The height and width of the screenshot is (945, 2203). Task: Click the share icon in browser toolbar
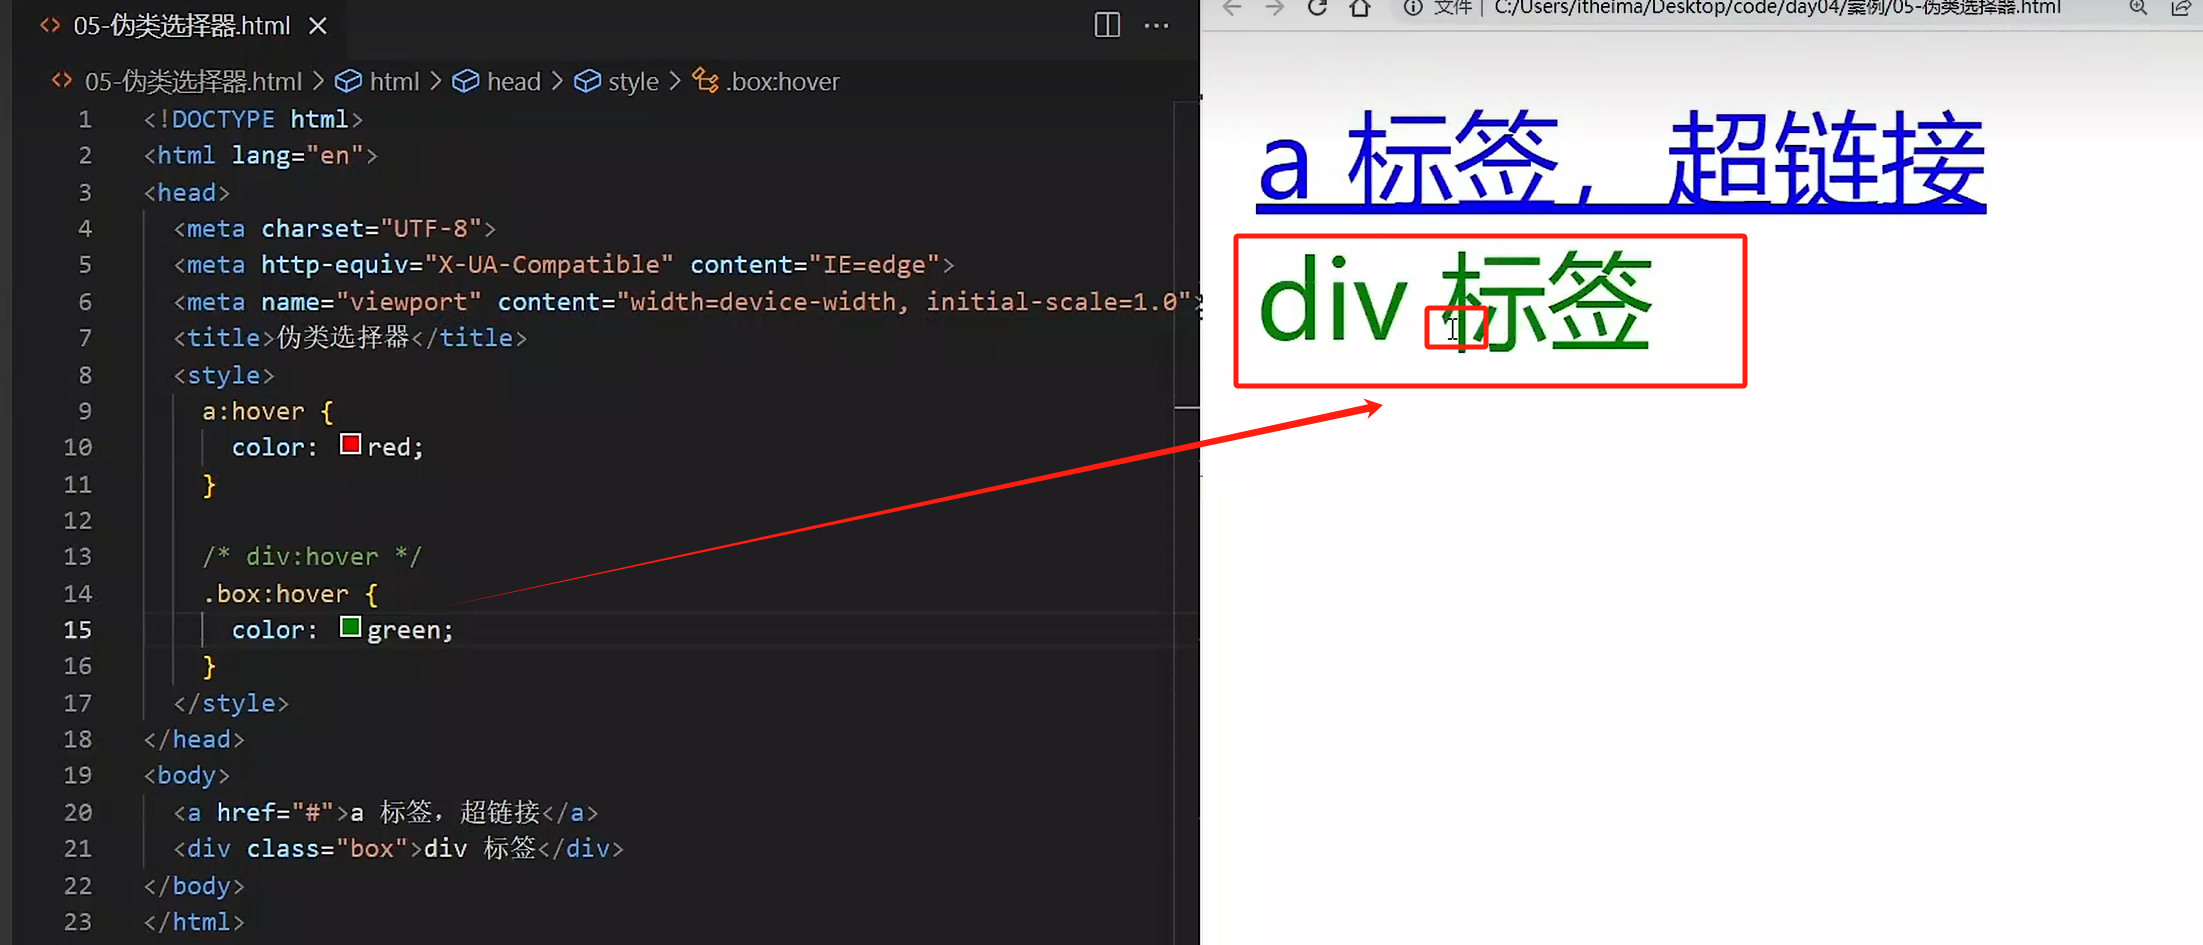2181,8
